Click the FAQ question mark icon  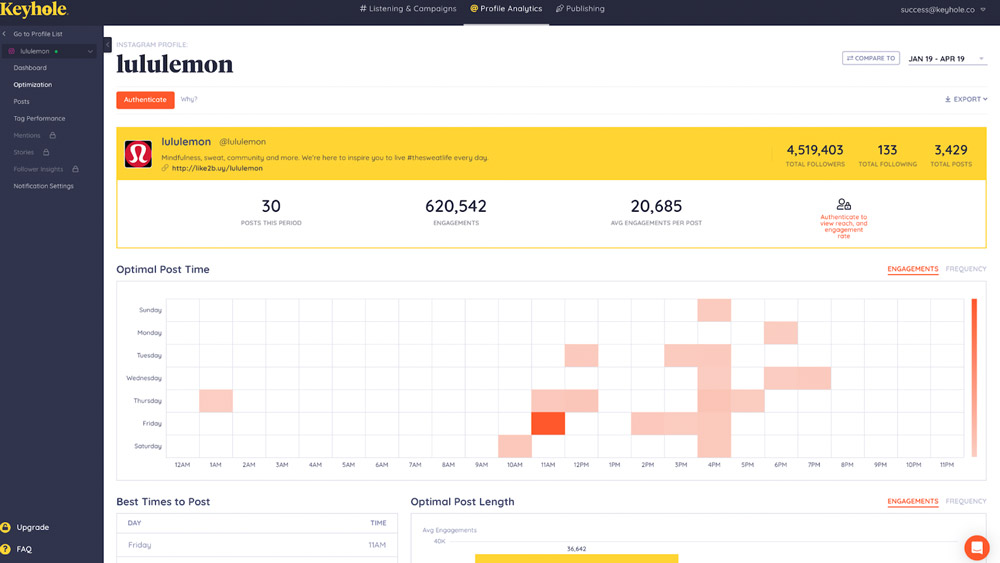tap(6, 549)
